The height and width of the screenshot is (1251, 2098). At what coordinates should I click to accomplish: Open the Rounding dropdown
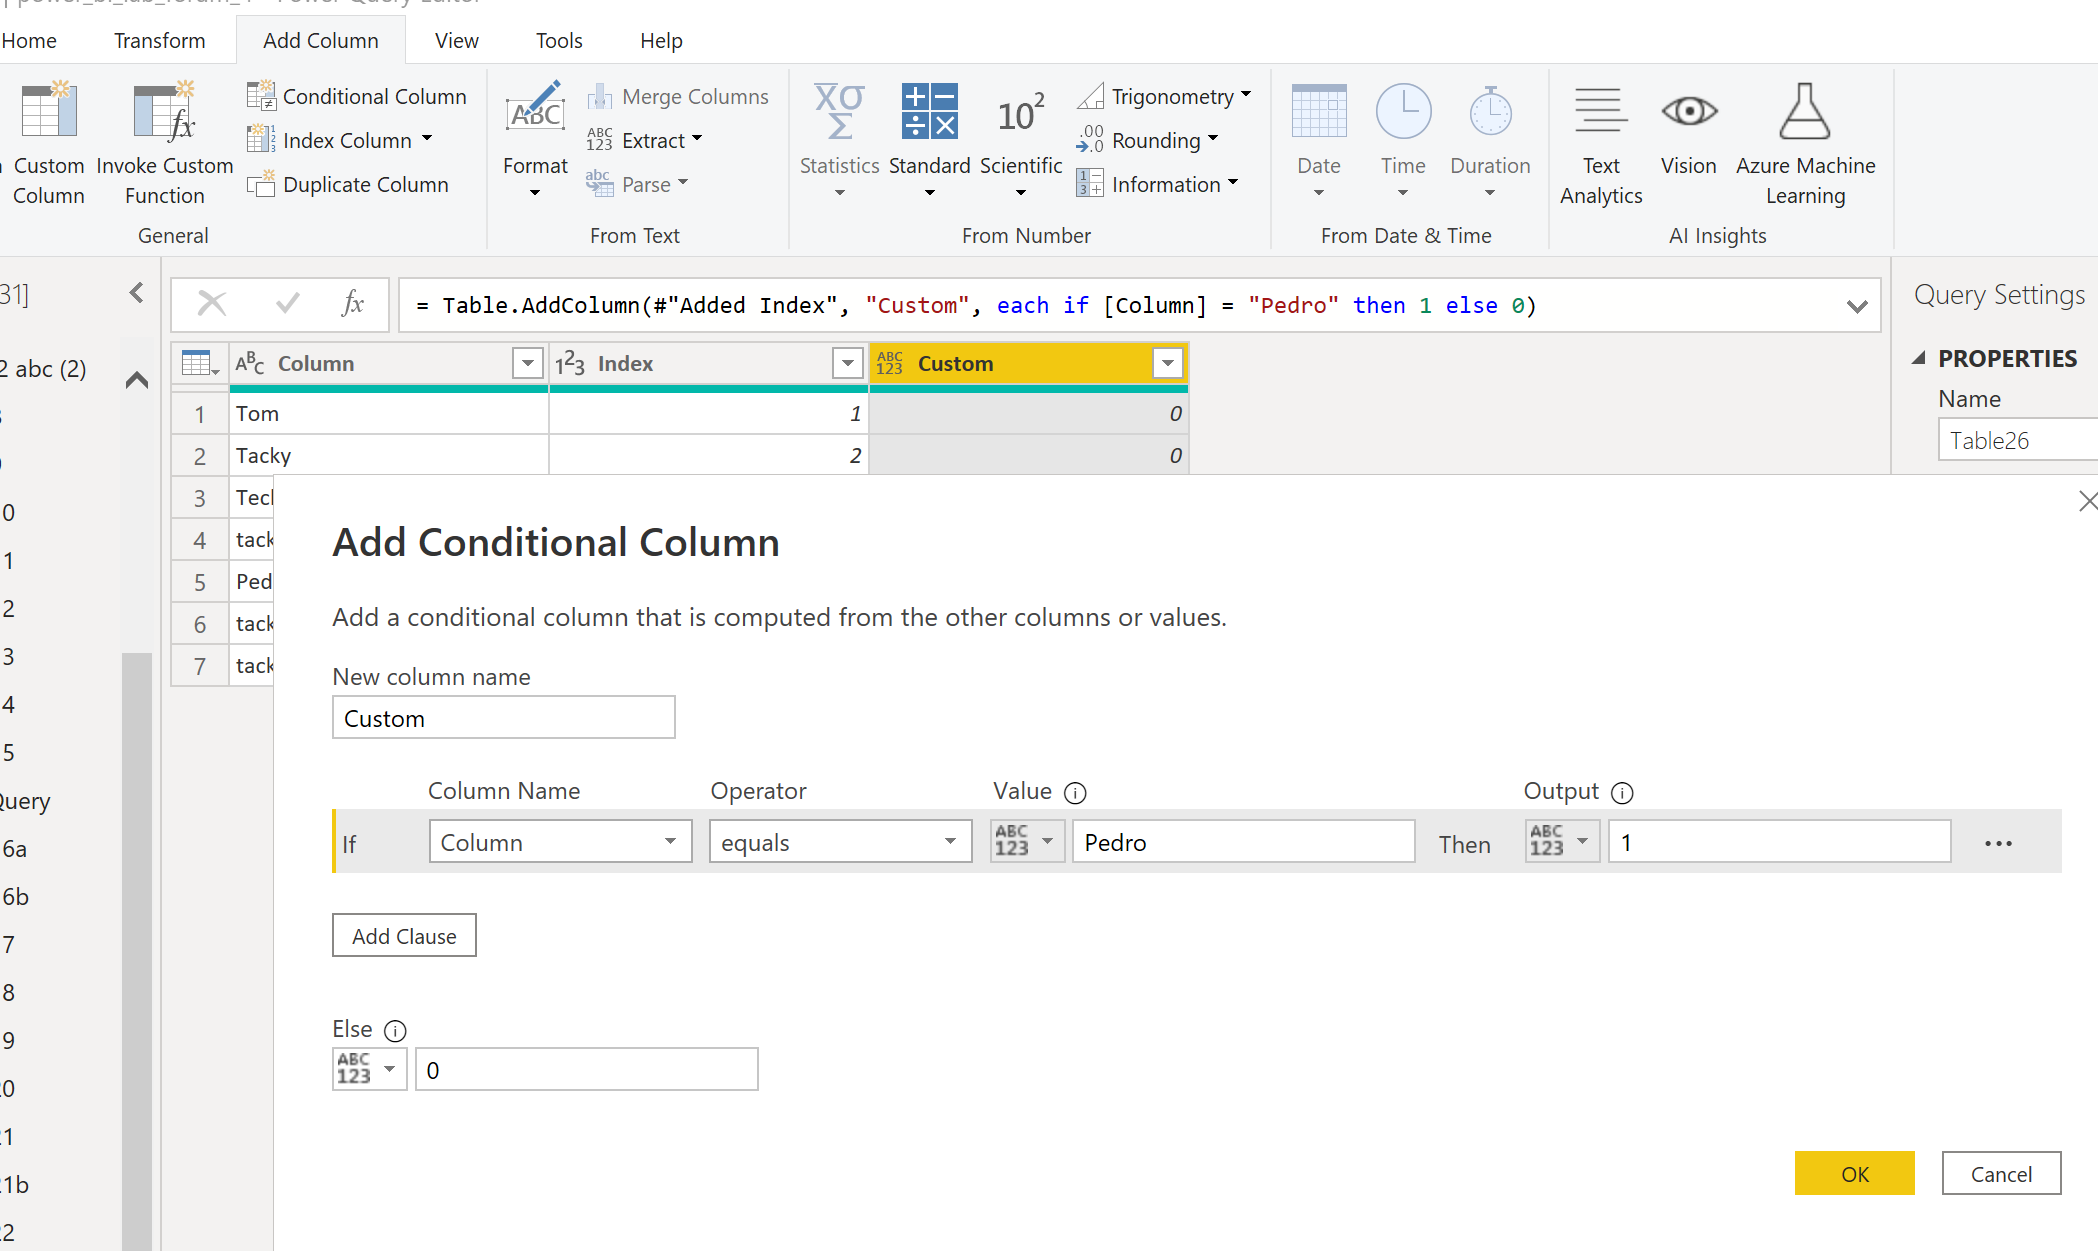[1213, 139]
